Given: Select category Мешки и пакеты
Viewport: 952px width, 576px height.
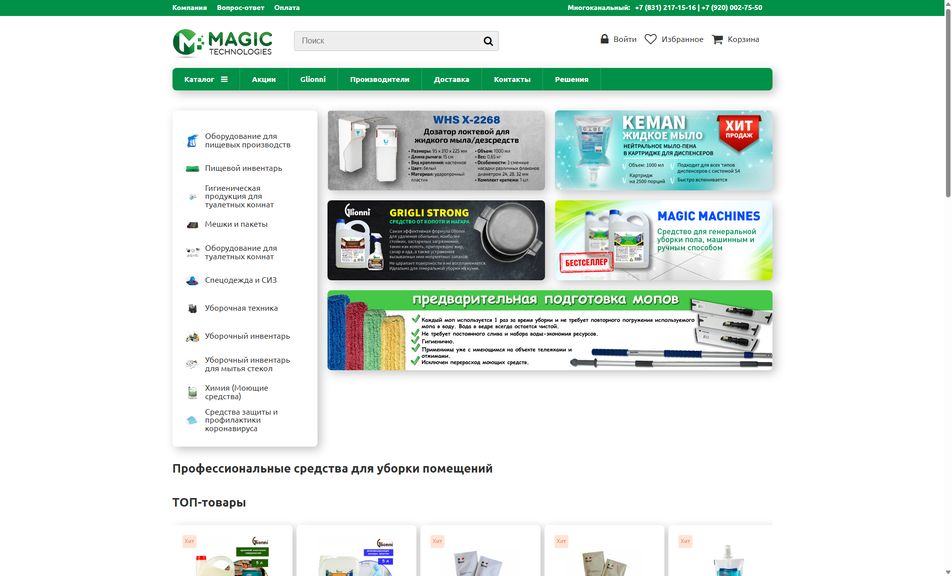Looking at the screenshot, I should (236, 225).
